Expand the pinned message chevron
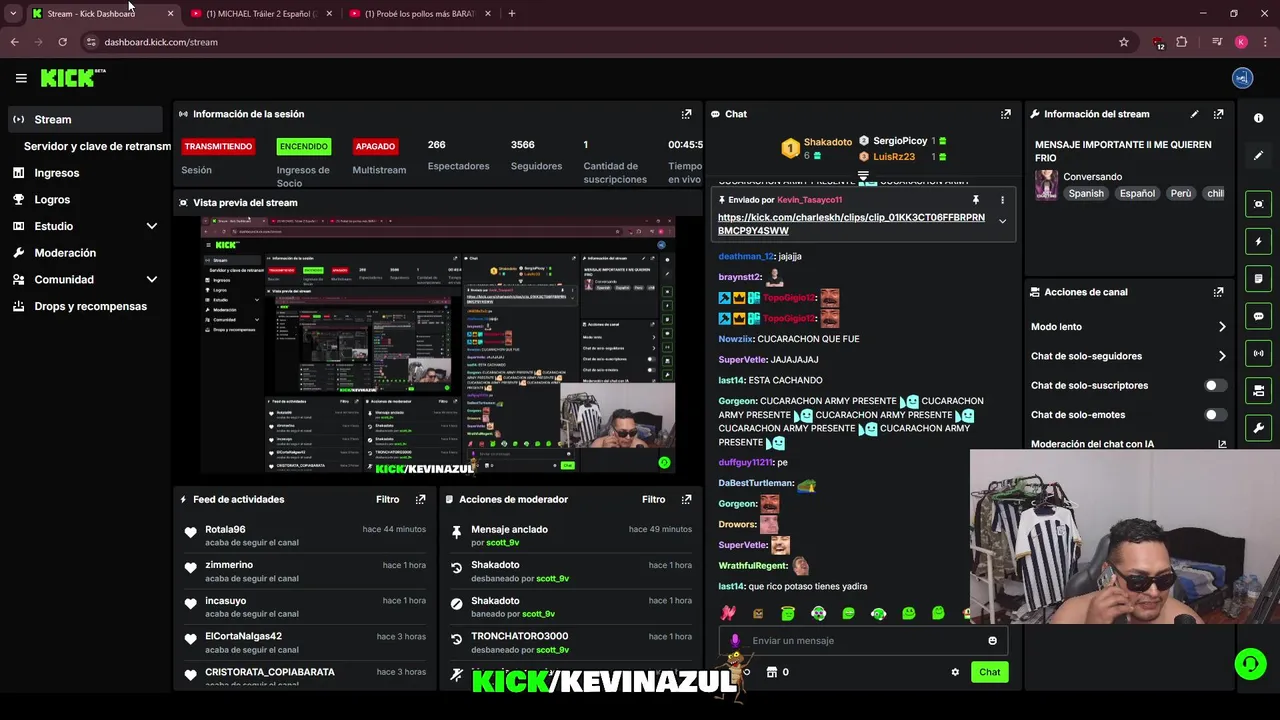The width and height of the screenshot is (1280, 720). coord(1002,222)
